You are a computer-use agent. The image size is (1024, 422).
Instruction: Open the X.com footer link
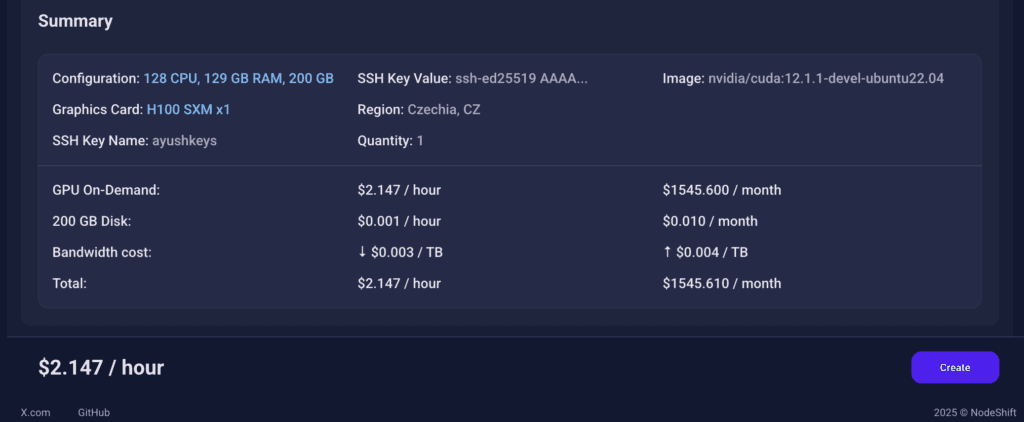tap(35, 412)
